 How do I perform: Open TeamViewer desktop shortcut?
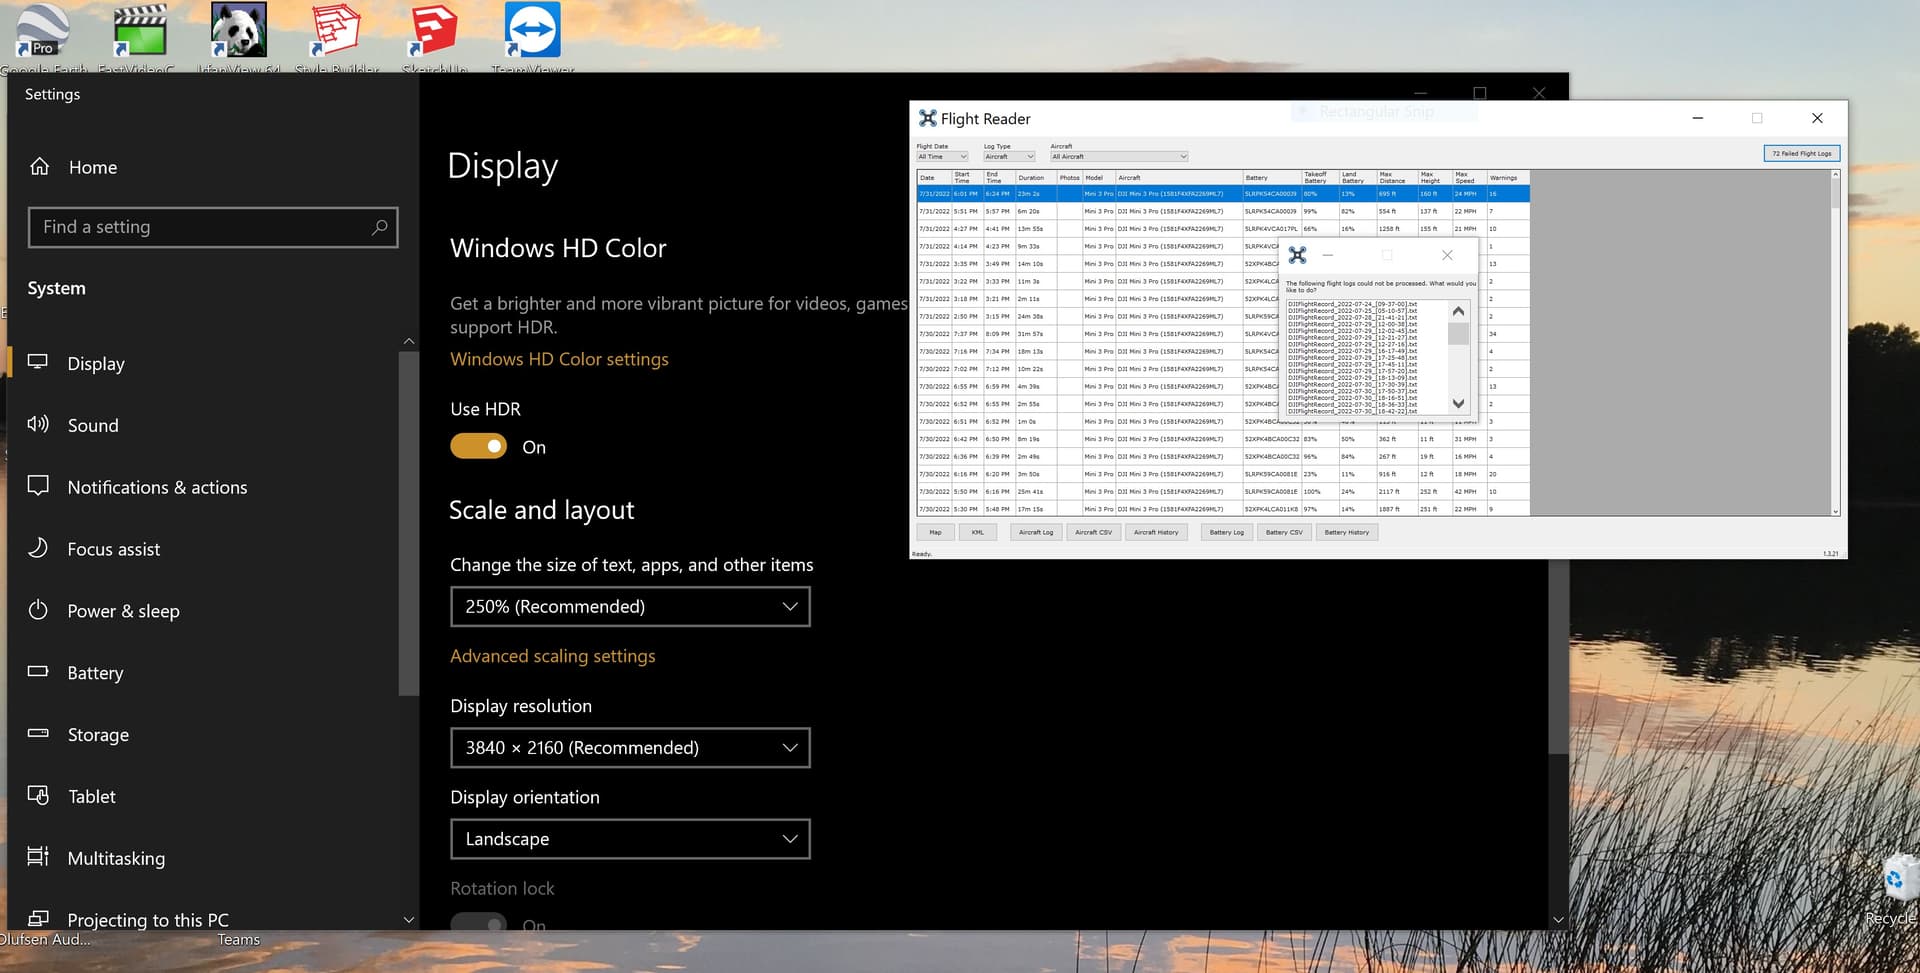coord(532,30)
